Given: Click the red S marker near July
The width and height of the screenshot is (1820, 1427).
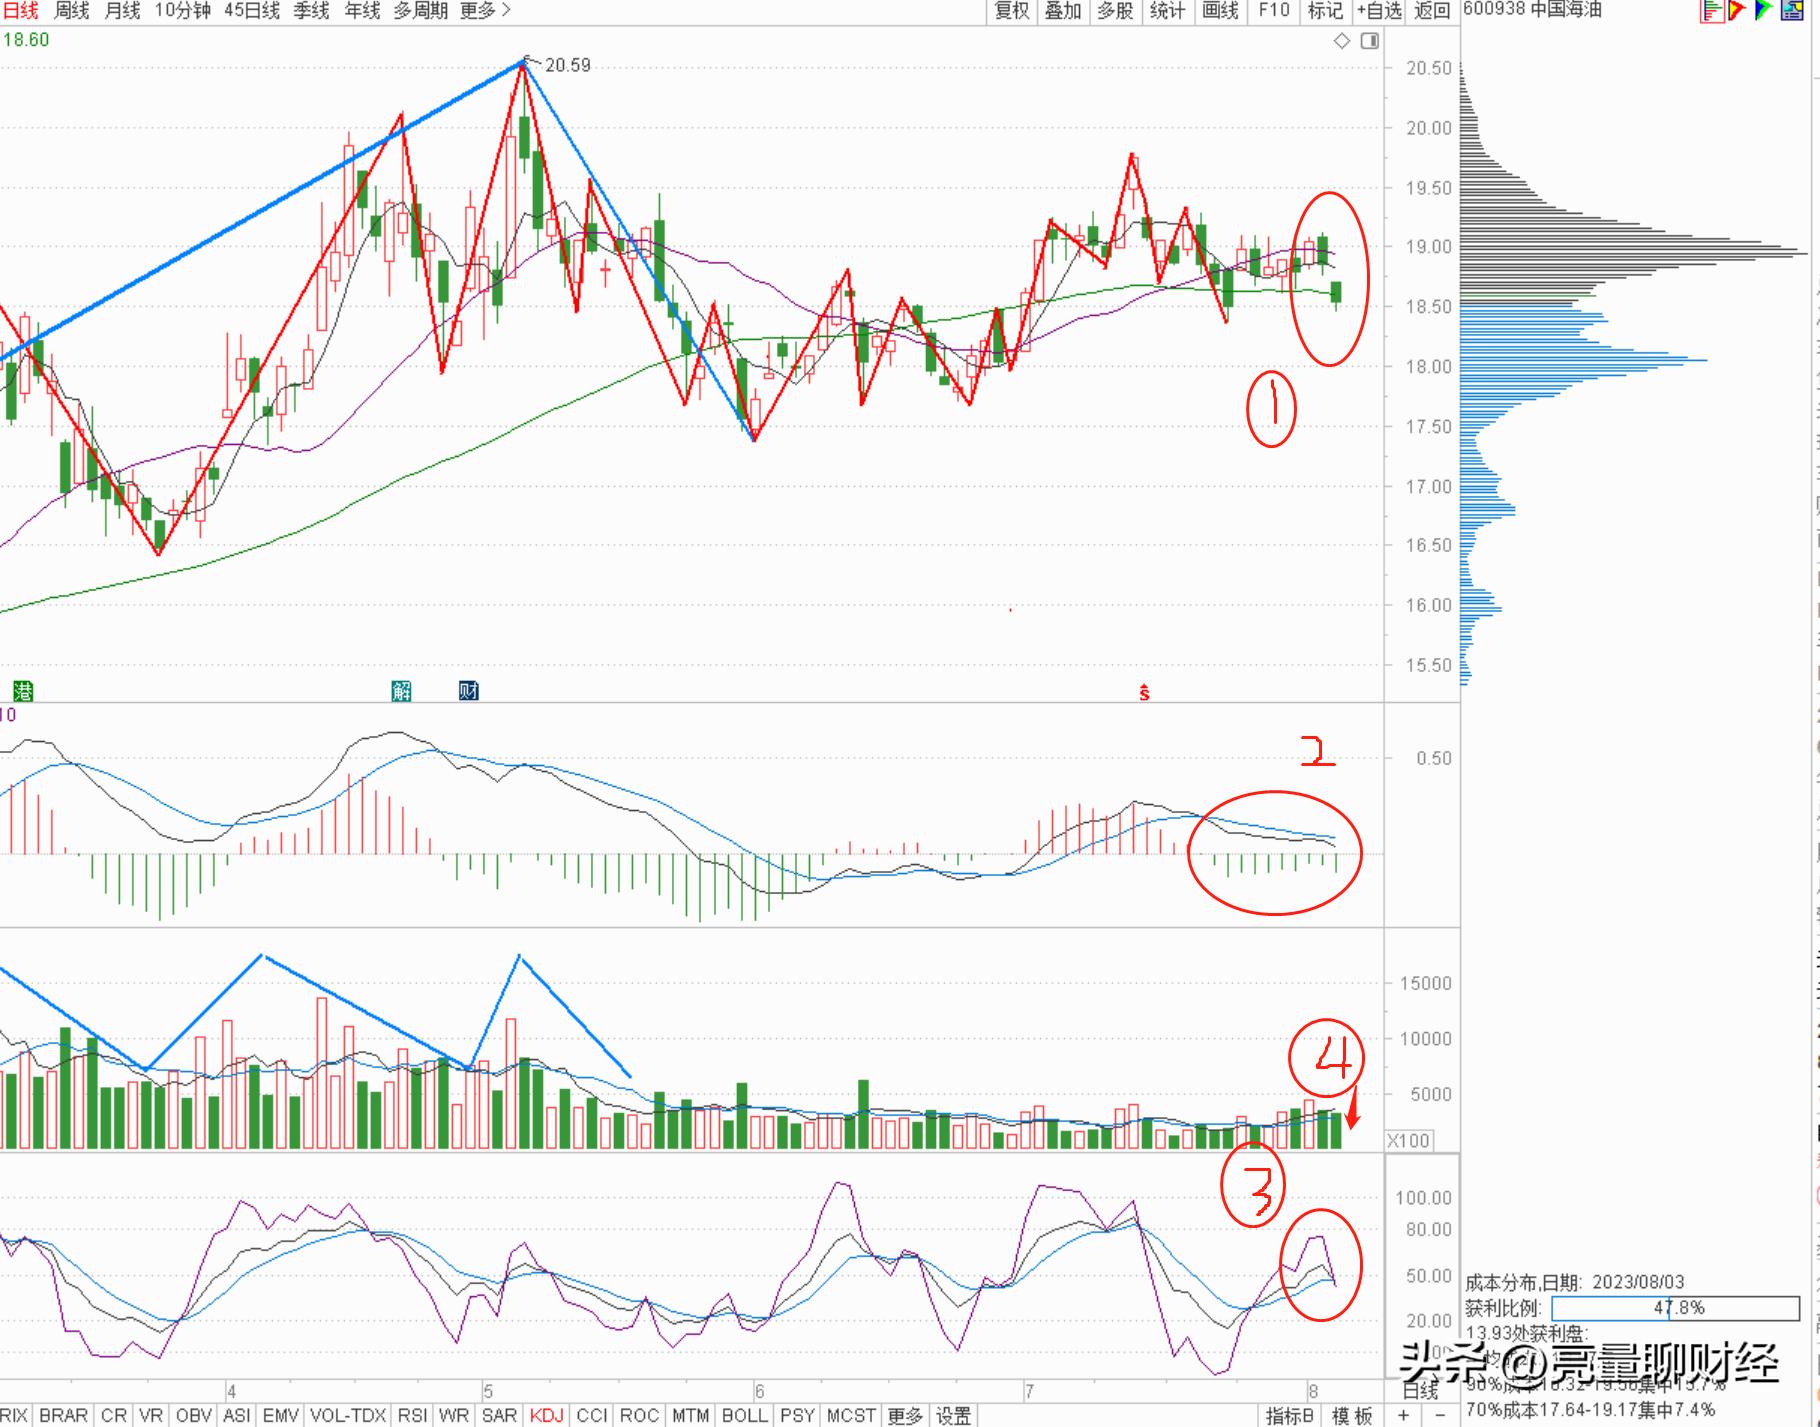Looking at the screenshot, I should pos(1144,692).
